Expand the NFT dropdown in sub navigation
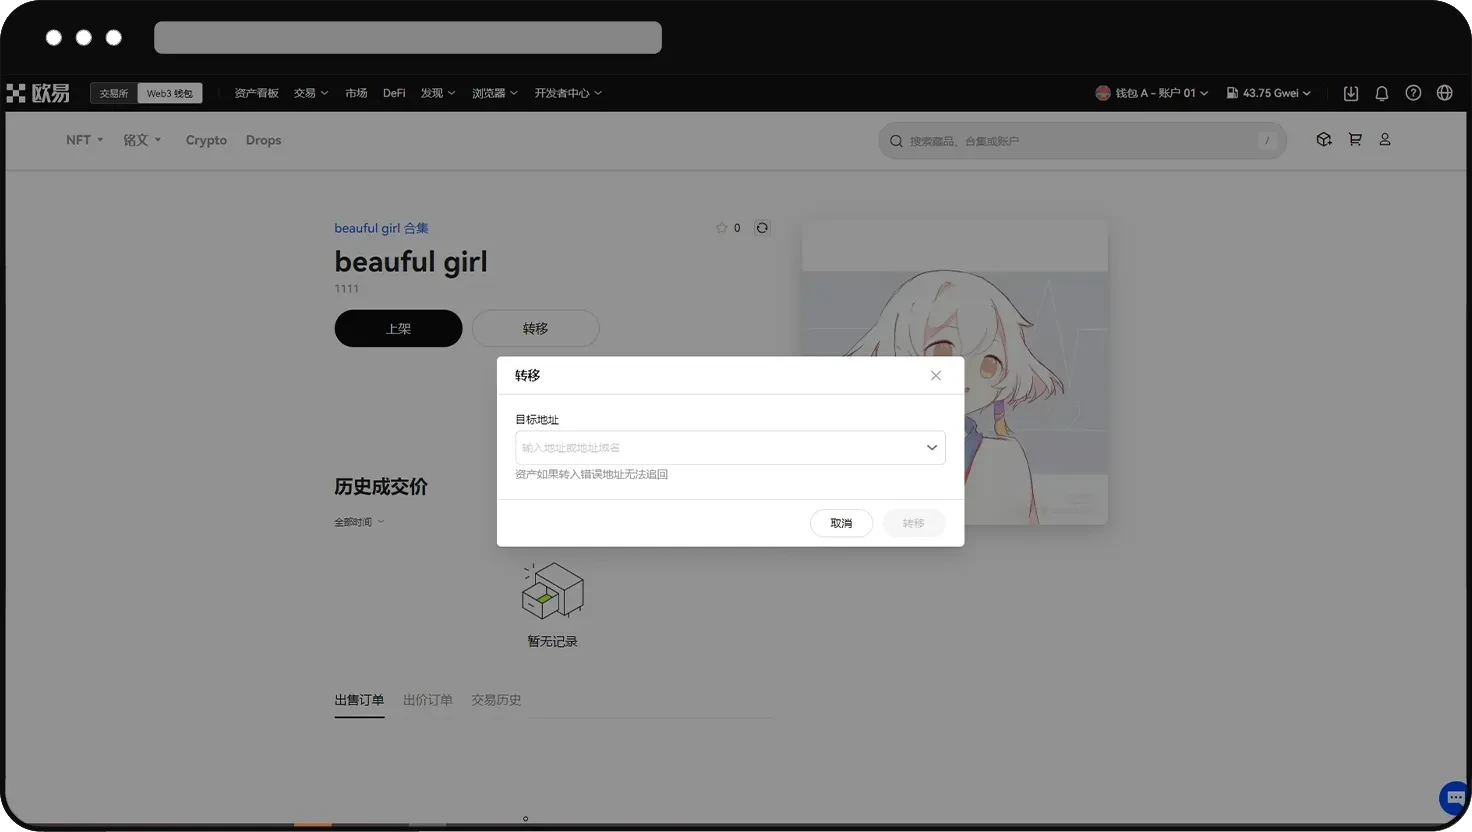 point(85,140)
